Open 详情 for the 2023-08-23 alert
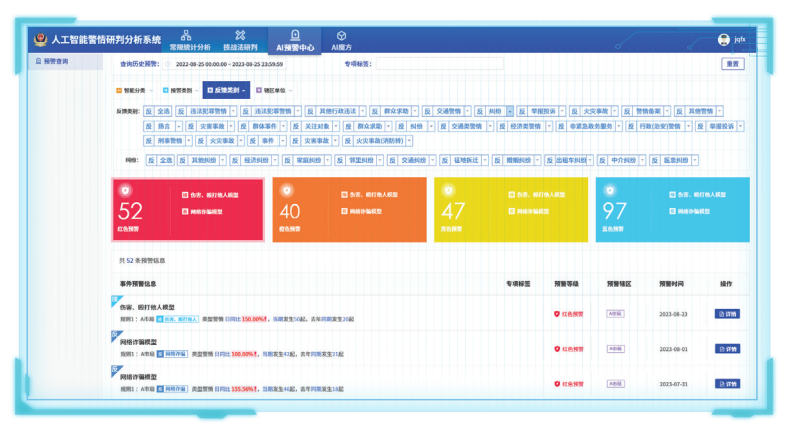 click(727, 314)
